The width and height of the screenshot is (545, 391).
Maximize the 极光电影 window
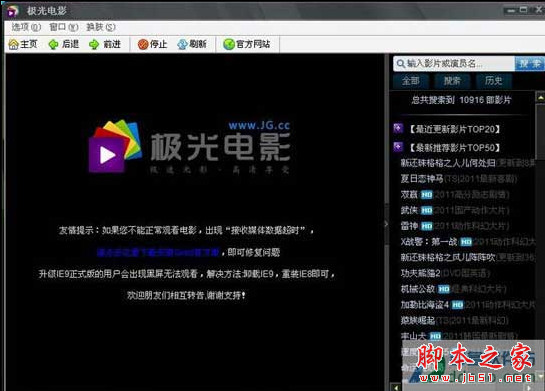(x=523, y=10)
